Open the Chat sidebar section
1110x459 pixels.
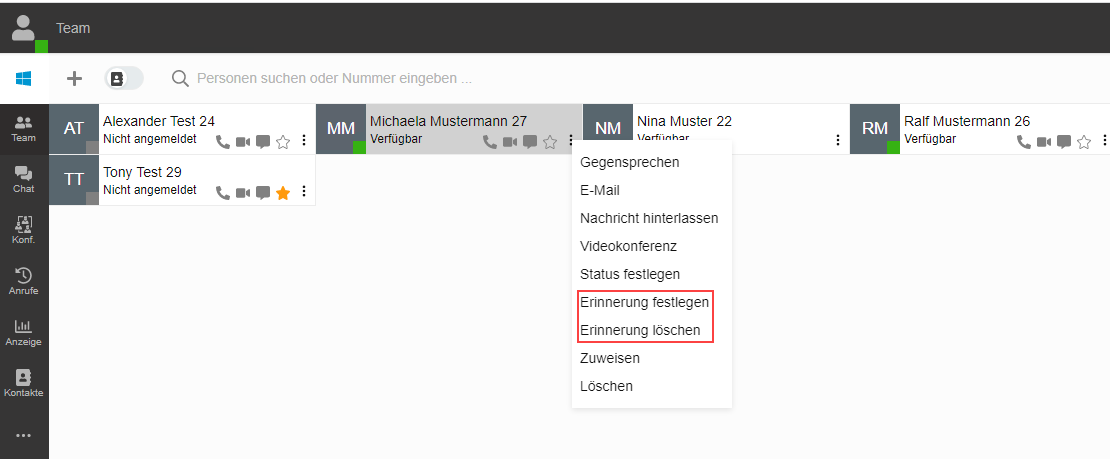24,180
